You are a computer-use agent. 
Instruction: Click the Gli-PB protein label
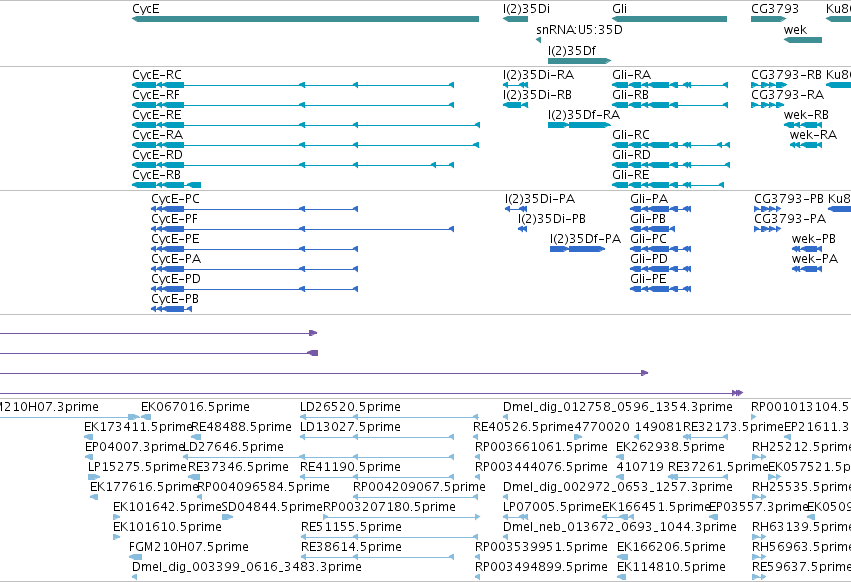coord(648,219)
